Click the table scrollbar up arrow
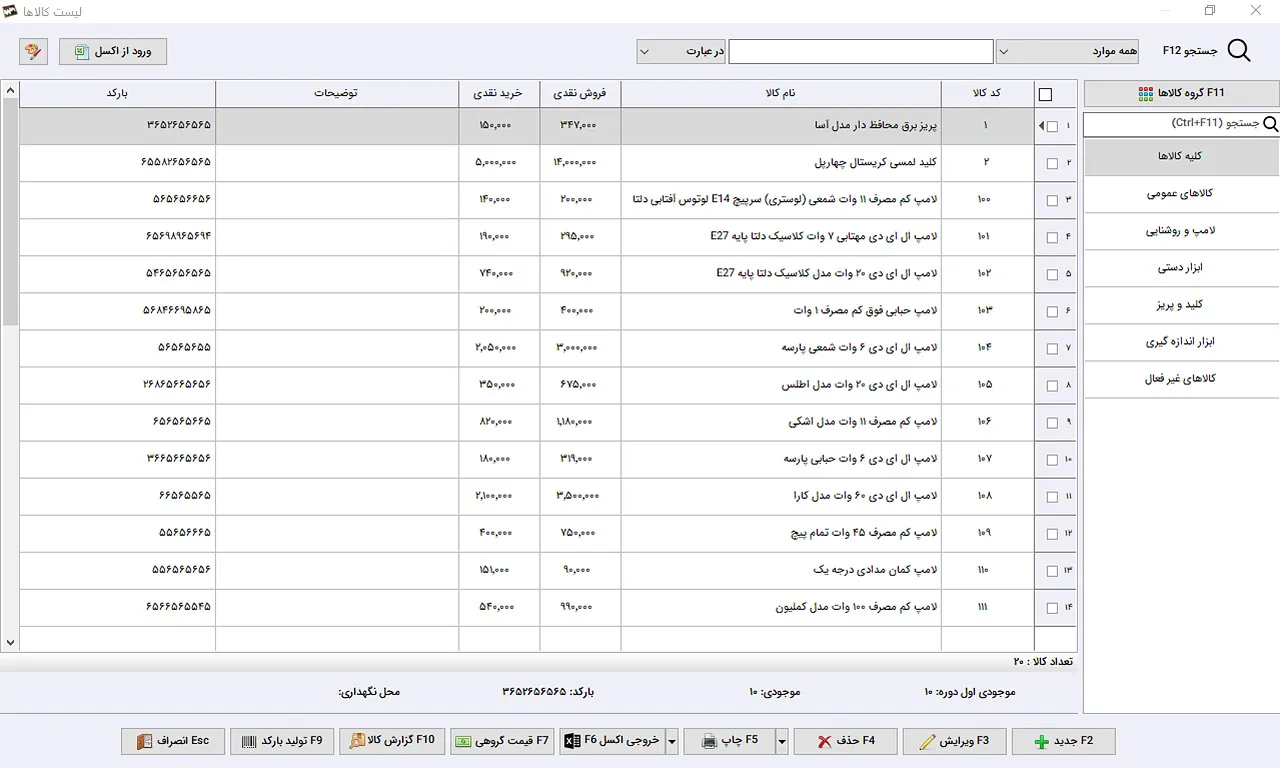Viewport: 1280px width, 768px height. pos(10,90)
